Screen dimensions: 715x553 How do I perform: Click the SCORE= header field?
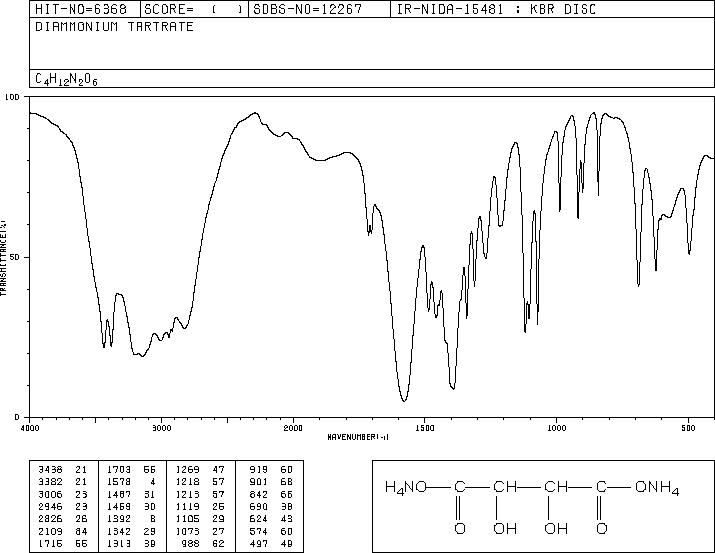tap(193, 9)
